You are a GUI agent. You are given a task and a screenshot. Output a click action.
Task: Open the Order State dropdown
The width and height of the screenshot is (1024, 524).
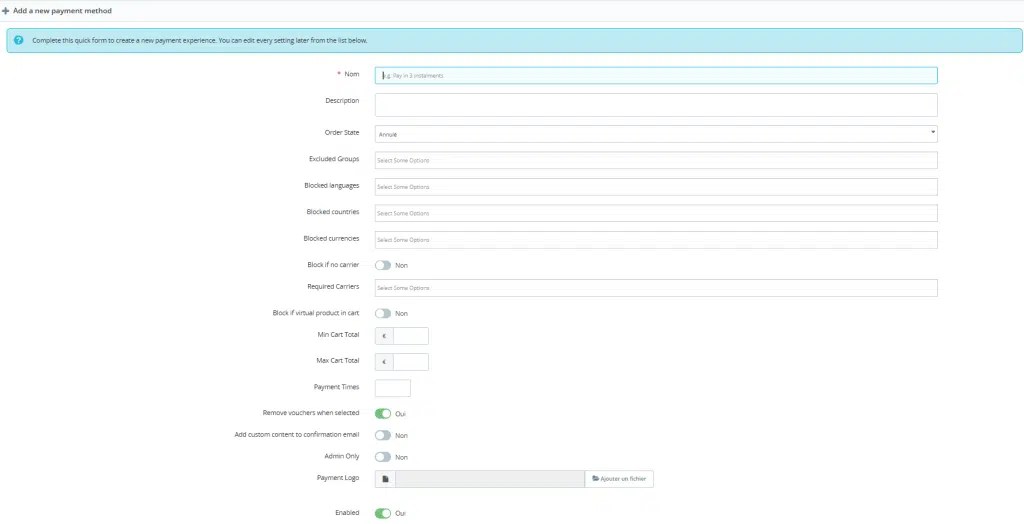coord(656,134)
